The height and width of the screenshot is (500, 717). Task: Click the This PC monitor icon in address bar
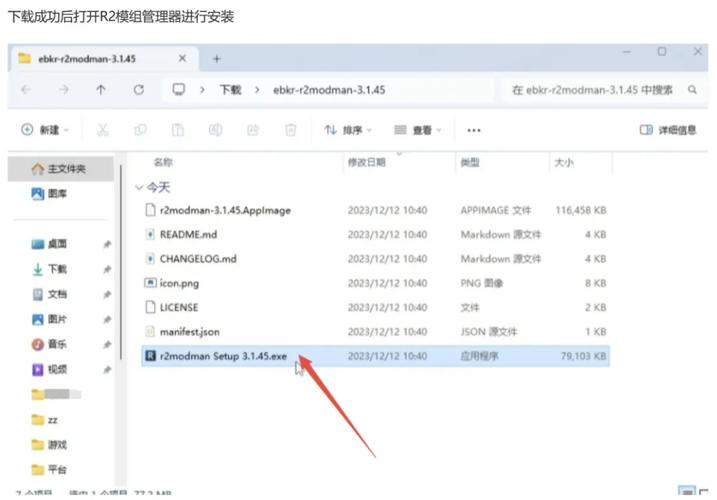(x=178, y=89)
